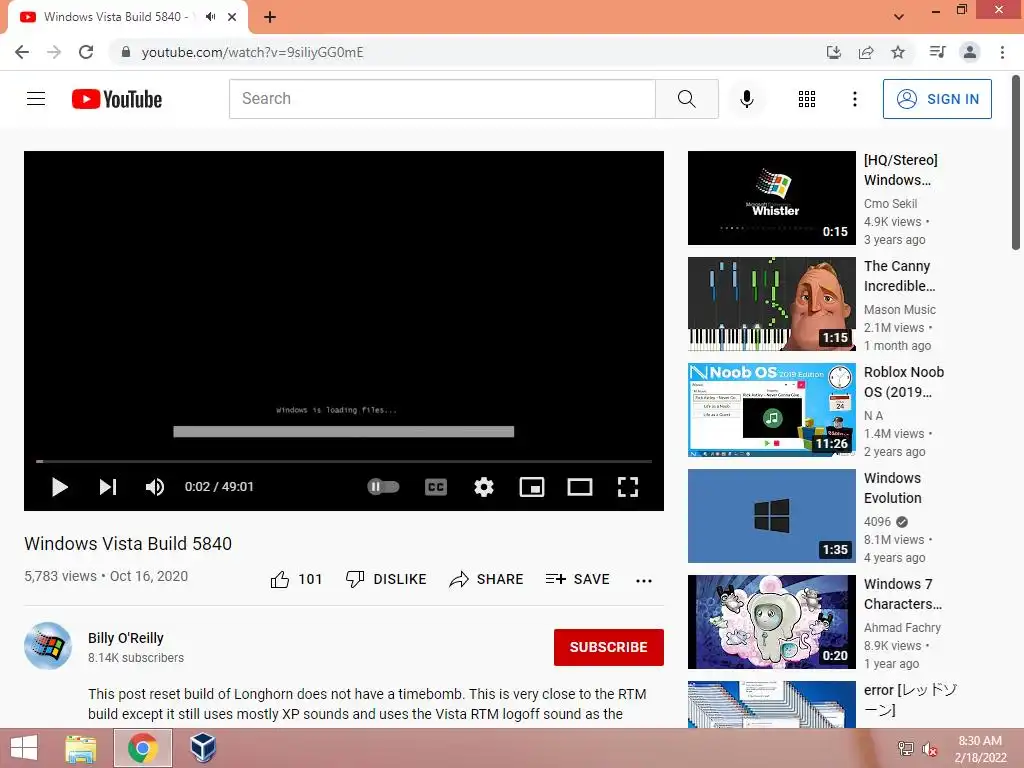Mute tab audio speaker icon
1024x768 pixels.
pos(210,17)
